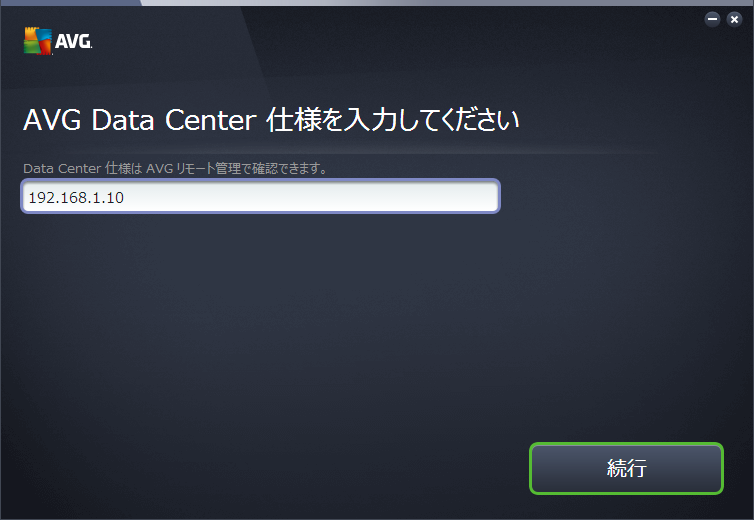Click the white AVG wordmark text
This screenshot has width=754, height=520.
[73, 41]
